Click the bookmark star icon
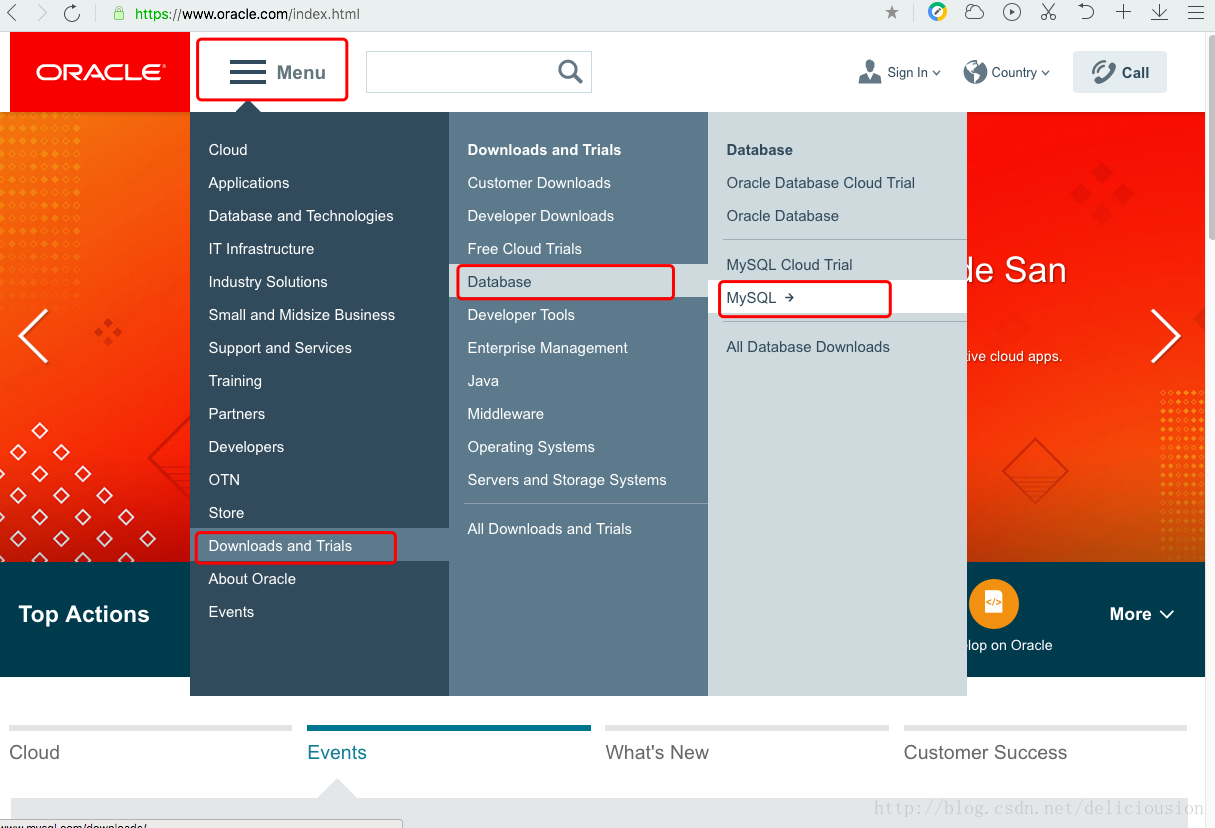Image resolution: width=1215 pixels, height=828 pixels. (892, 12)
